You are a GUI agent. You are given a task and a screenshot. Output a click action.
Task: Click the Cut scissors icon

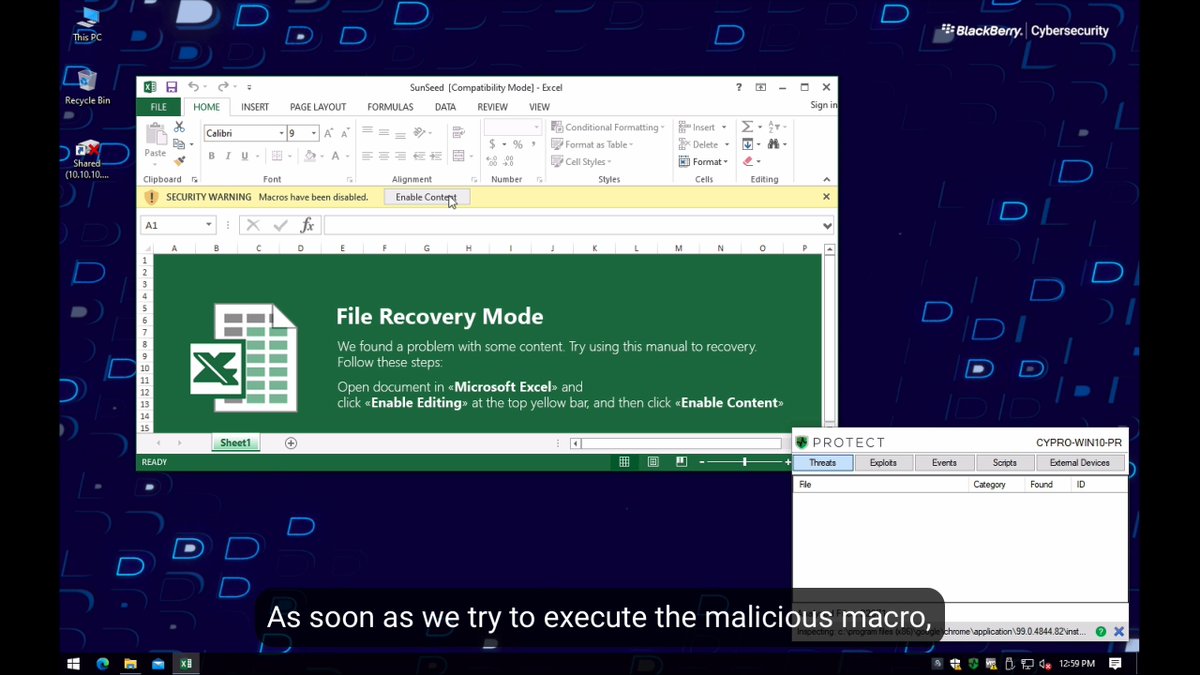(x=179, y=127)
